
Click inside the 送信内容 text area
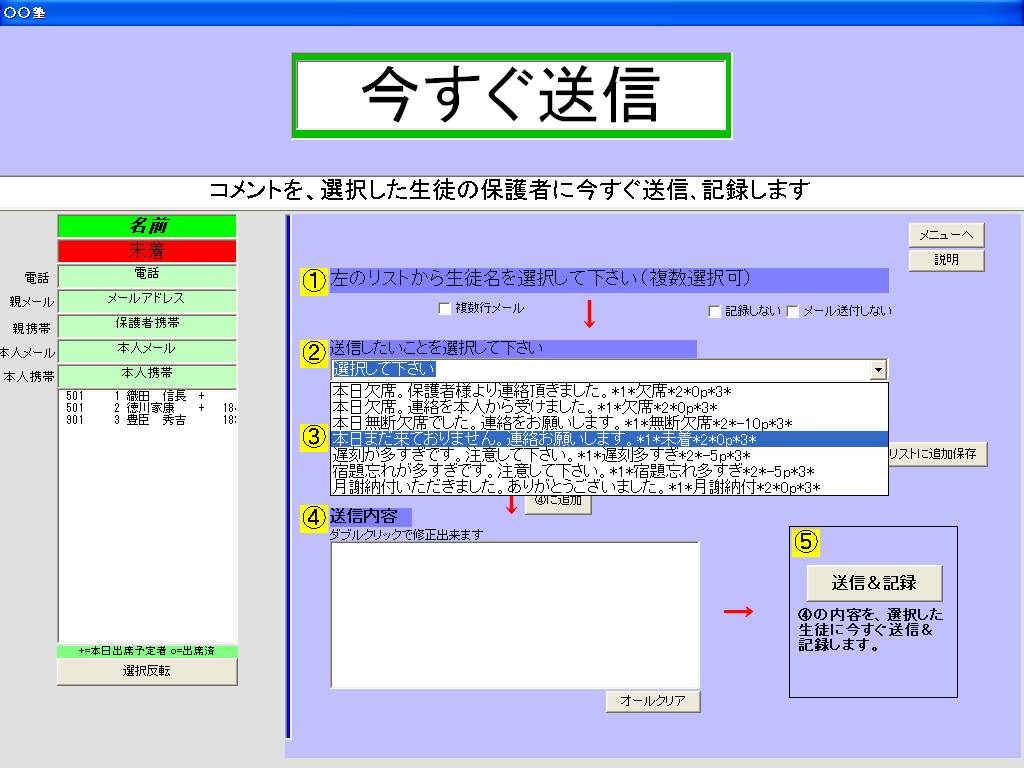pyautogui.click(x=515, y=615)
